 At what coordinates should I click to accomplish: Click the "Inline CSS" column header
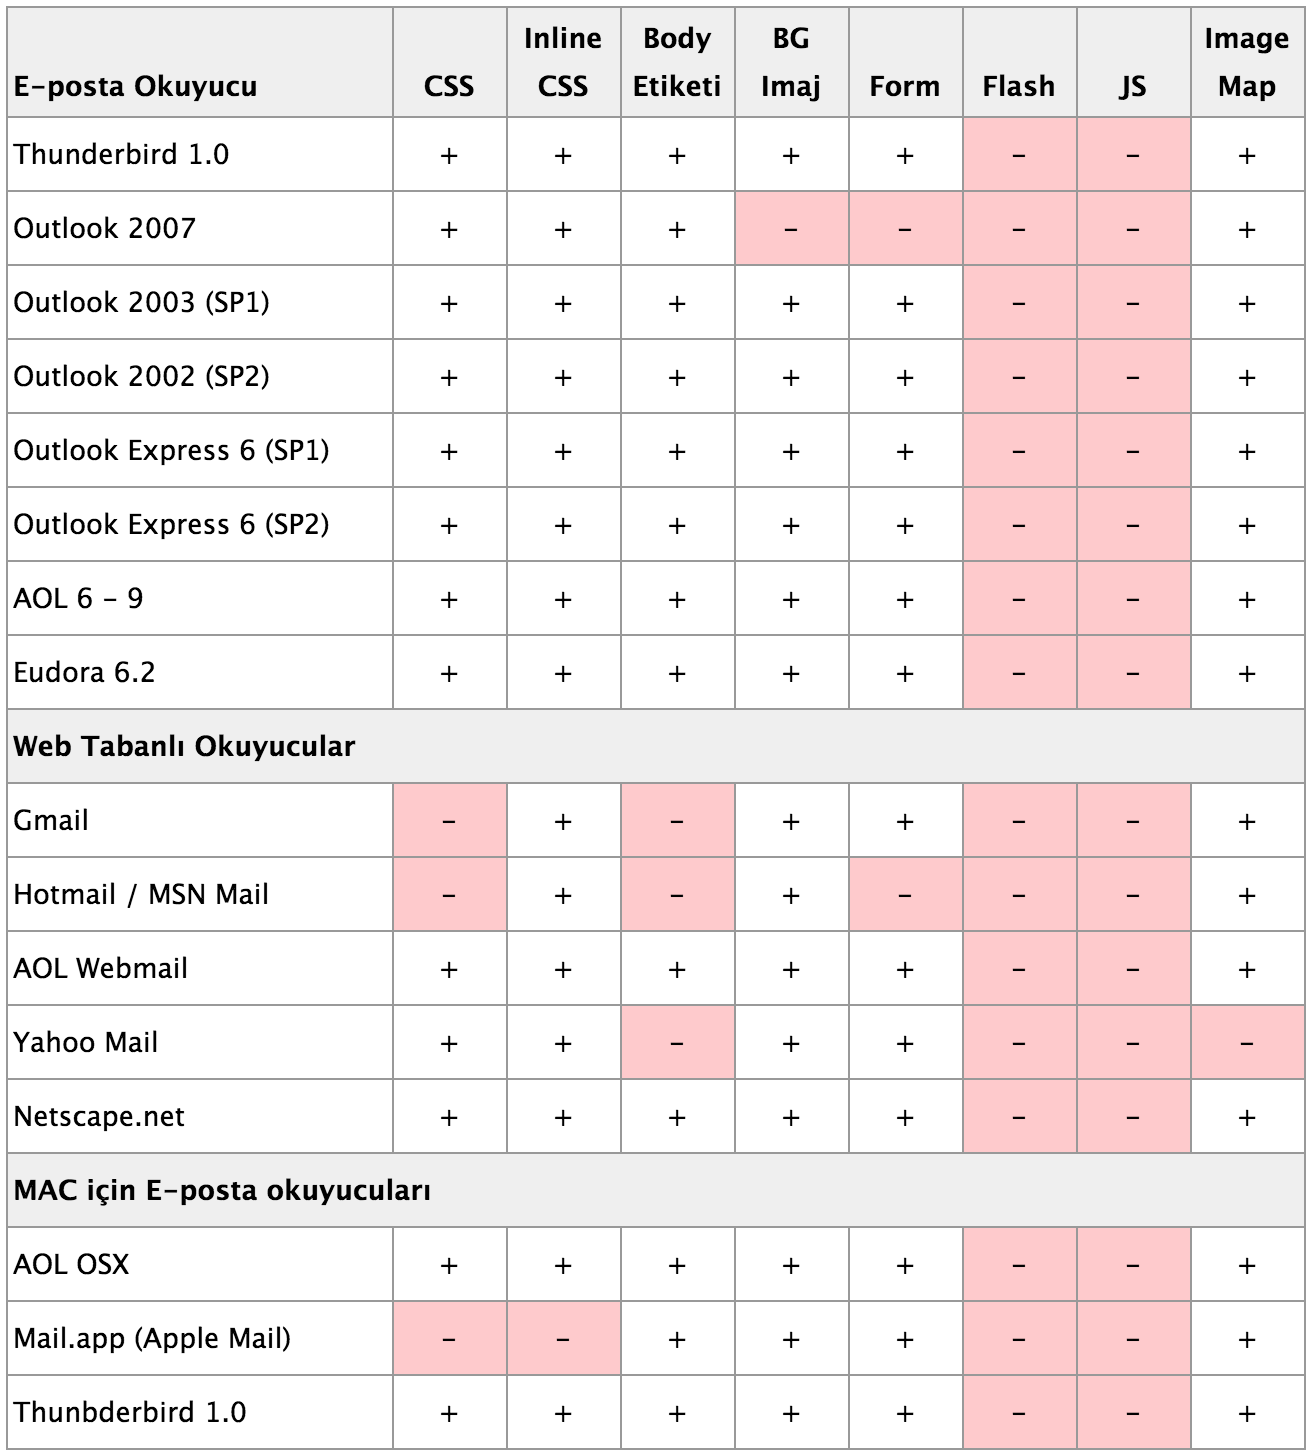[x=563, y=62]
